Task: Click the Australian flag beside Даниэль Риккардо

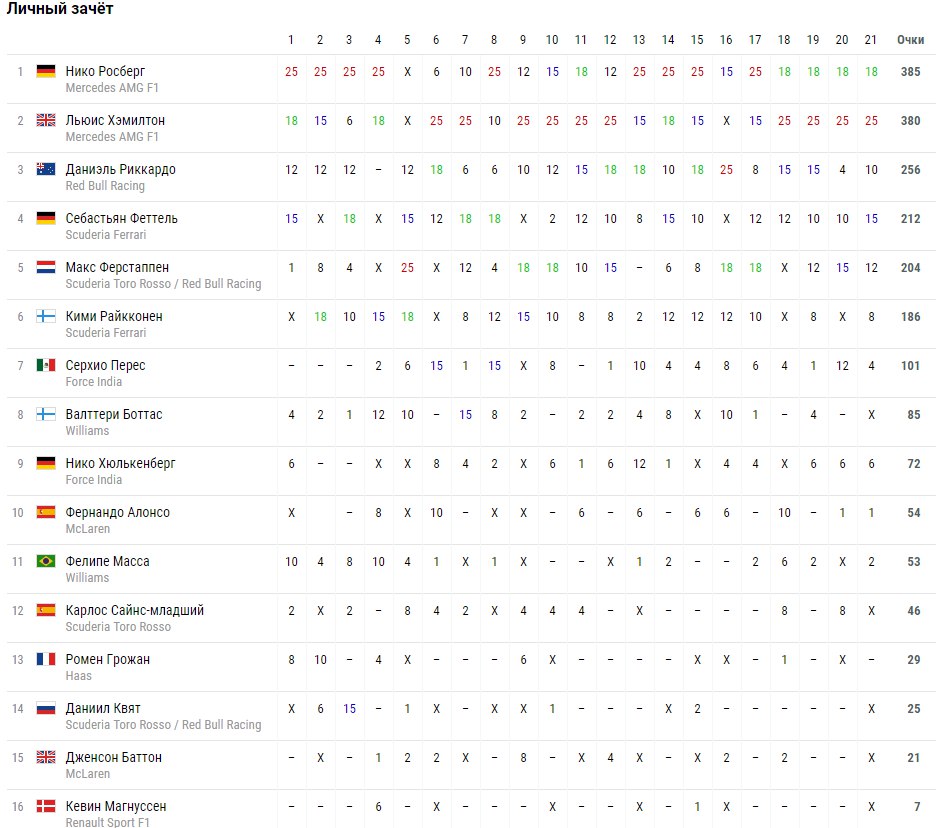Action: (45, 170)
